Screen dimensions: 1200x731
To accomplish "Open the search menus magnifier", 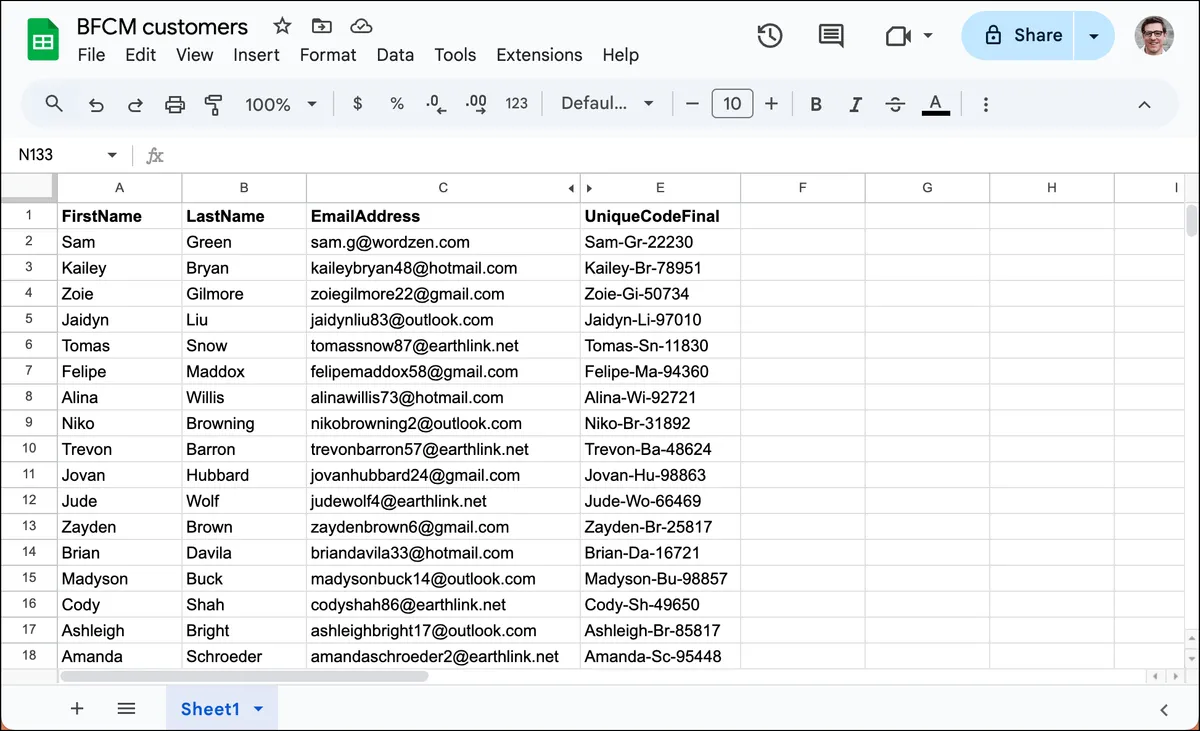I will tap(54, 103).
